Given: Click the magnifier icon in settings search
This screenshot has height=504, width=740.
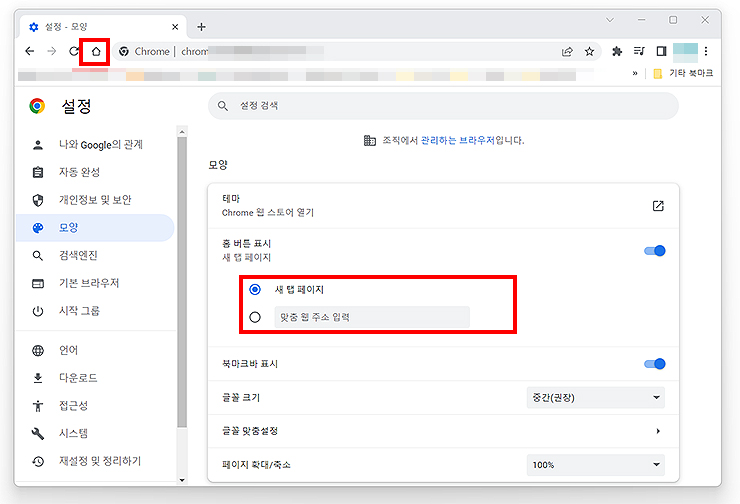Looking at the screenshot, I should [223, 106].
